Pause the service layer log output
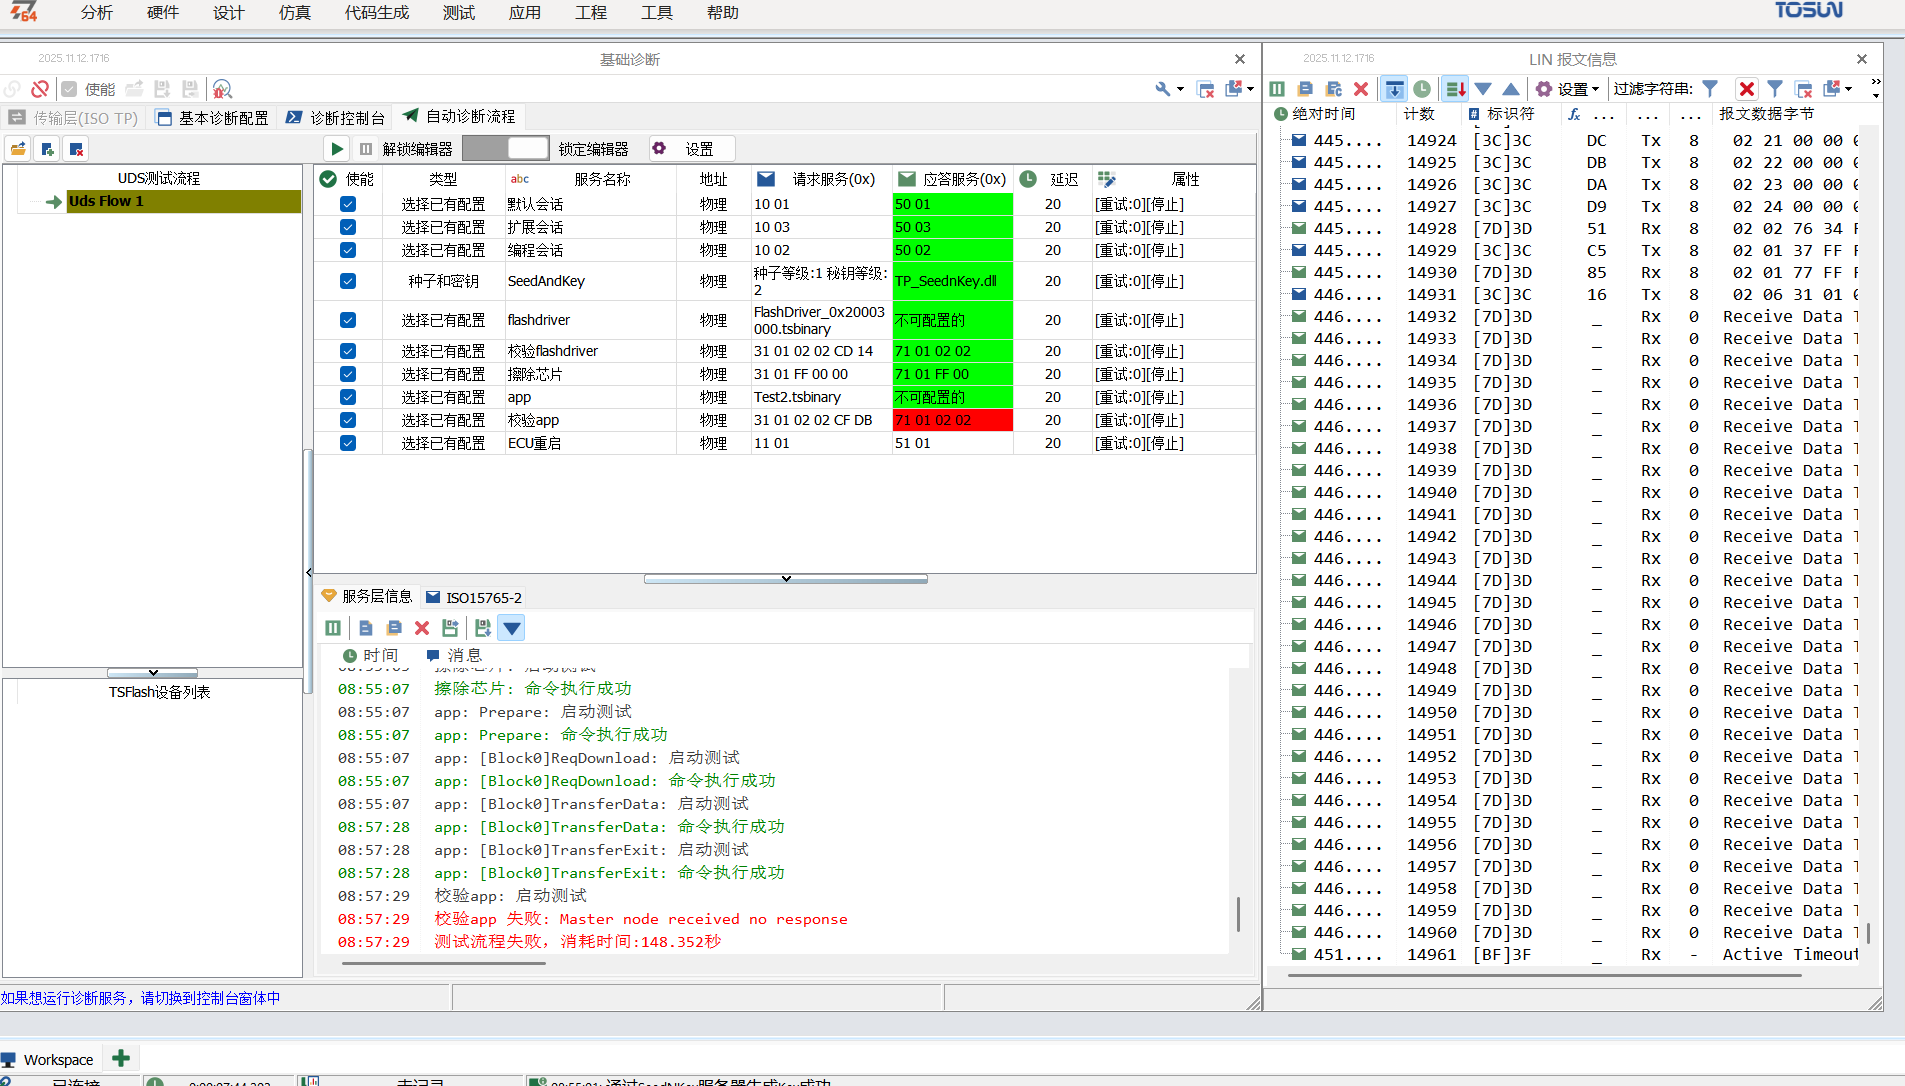 click(332, 628)
